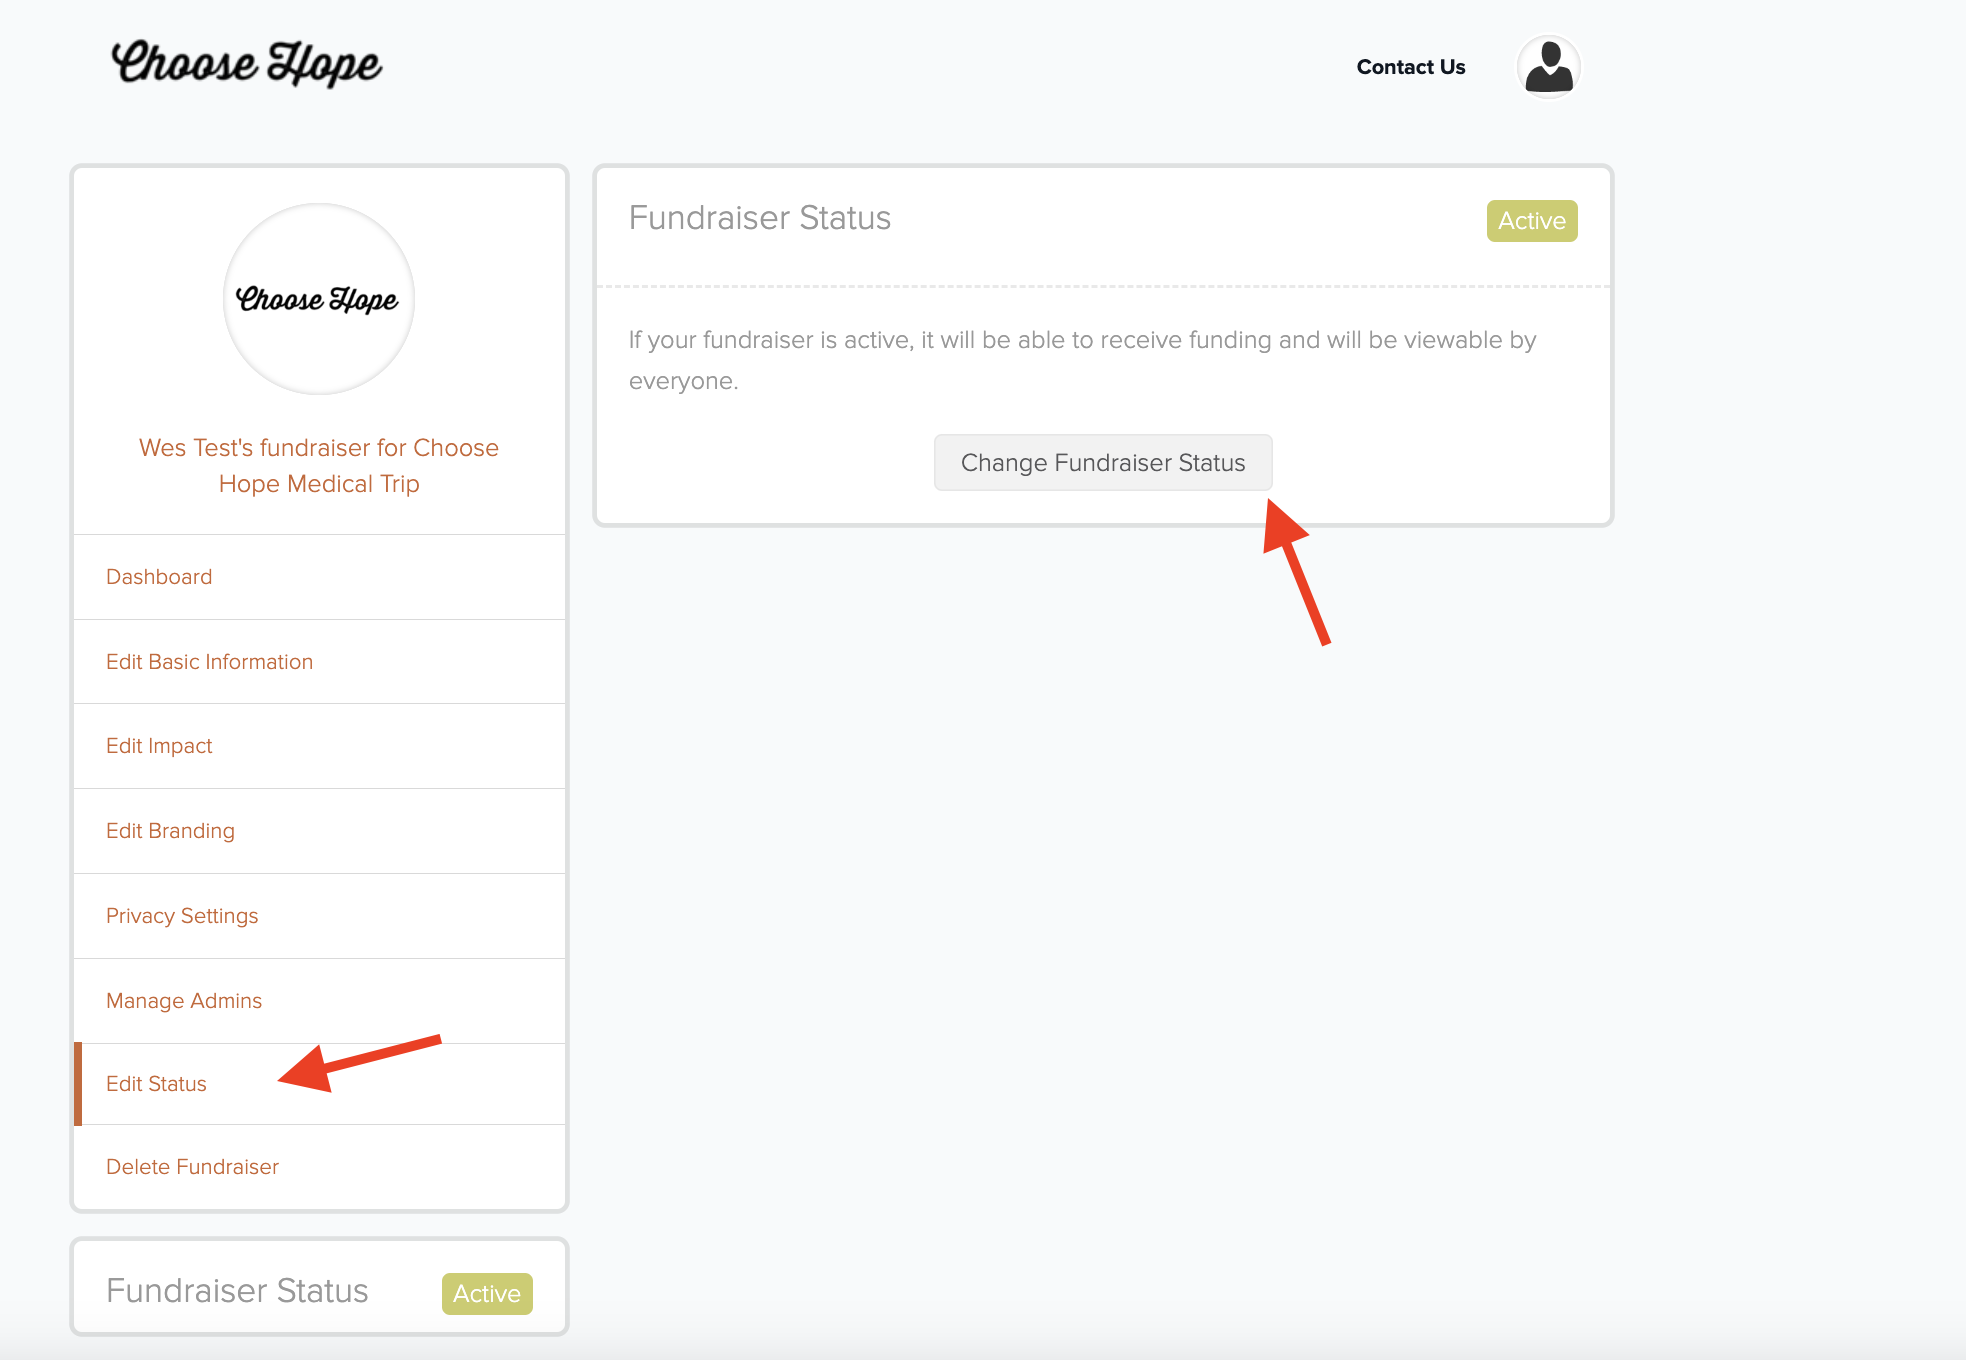Click the Fundraiser Status heading in main panel
Viewport: 1966px width, 1360px height.
pos(760,218)
